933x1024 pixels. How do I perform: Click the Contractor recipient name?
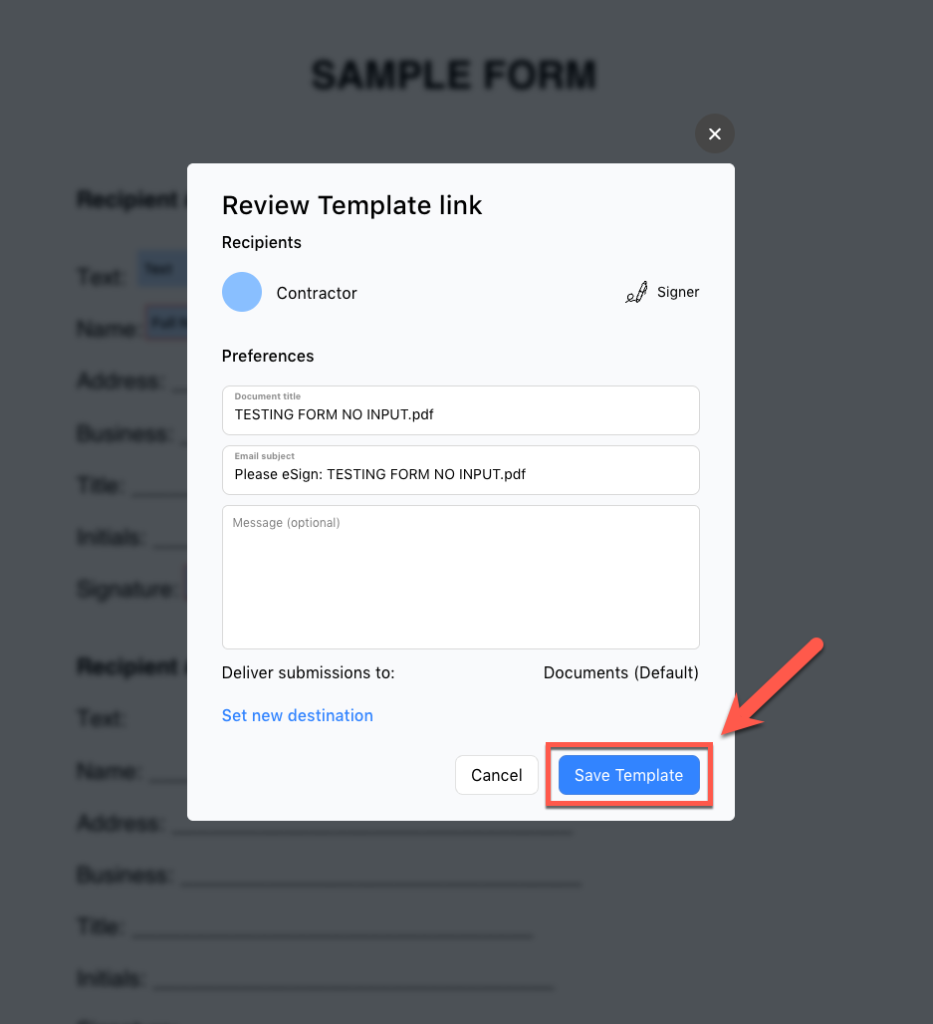click(316, 293)
